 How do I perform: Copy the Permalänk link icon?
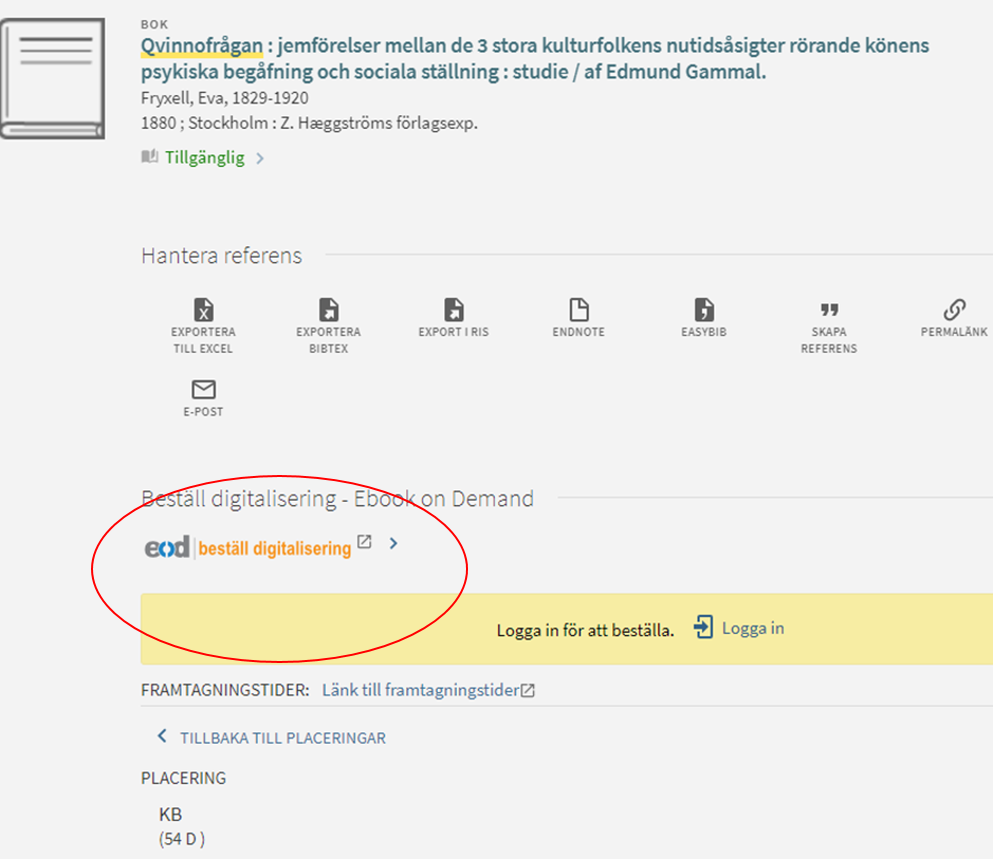coord(954,310)
